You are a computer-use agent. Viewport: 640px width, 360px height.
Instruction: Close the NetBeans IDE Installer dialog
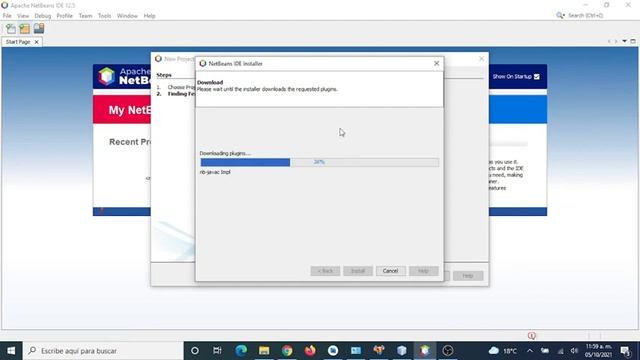click(436, 63)
